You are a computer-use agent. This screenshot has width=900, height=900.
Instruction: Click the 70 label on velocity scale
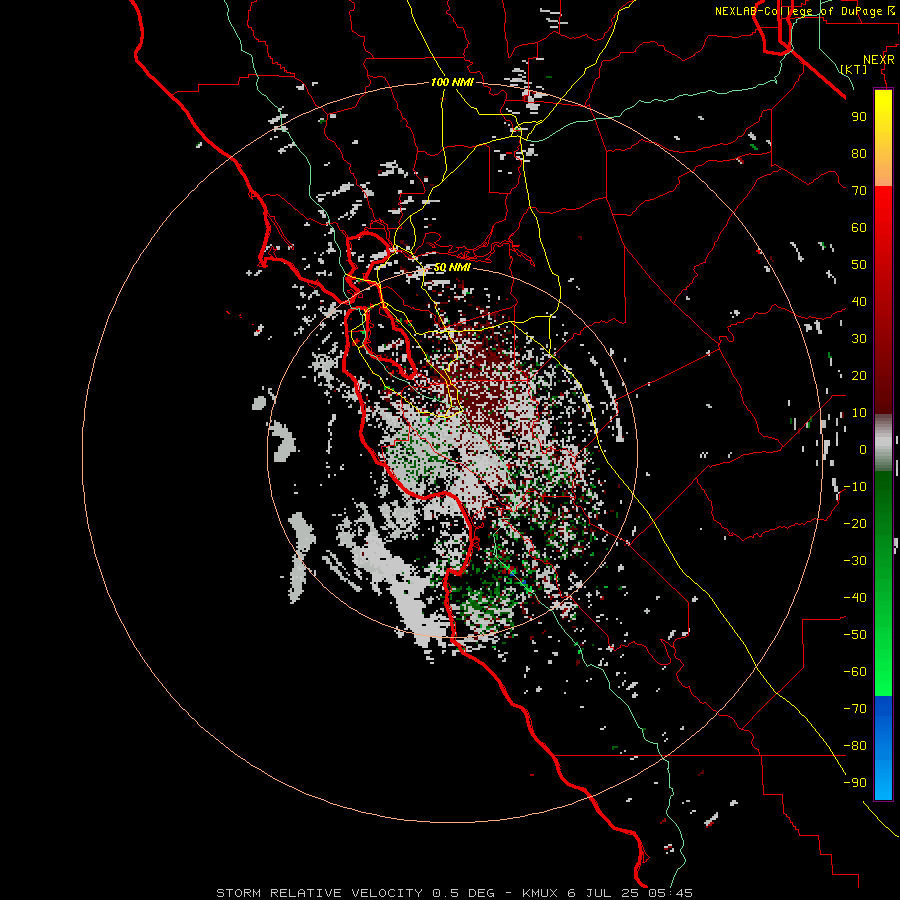click(859, 191)
